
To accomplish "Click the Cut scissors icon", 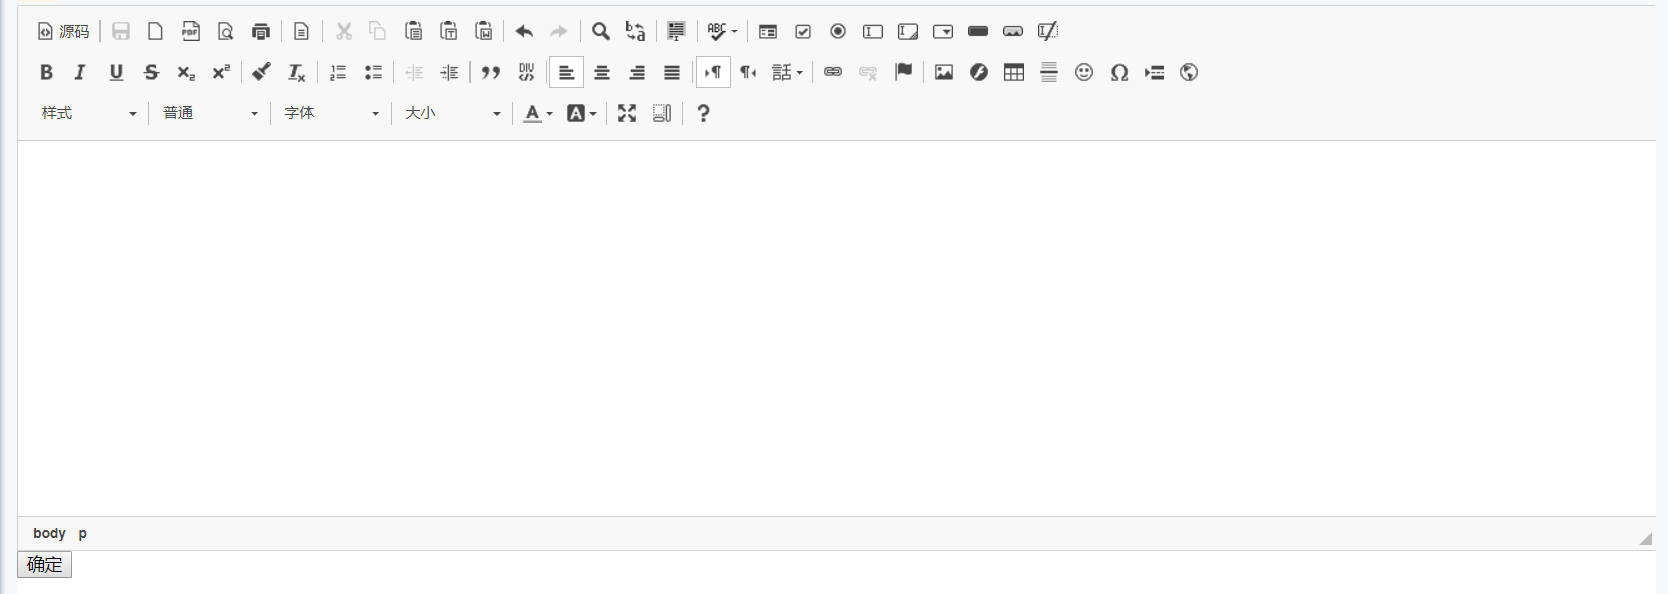I will pos(344,32).
